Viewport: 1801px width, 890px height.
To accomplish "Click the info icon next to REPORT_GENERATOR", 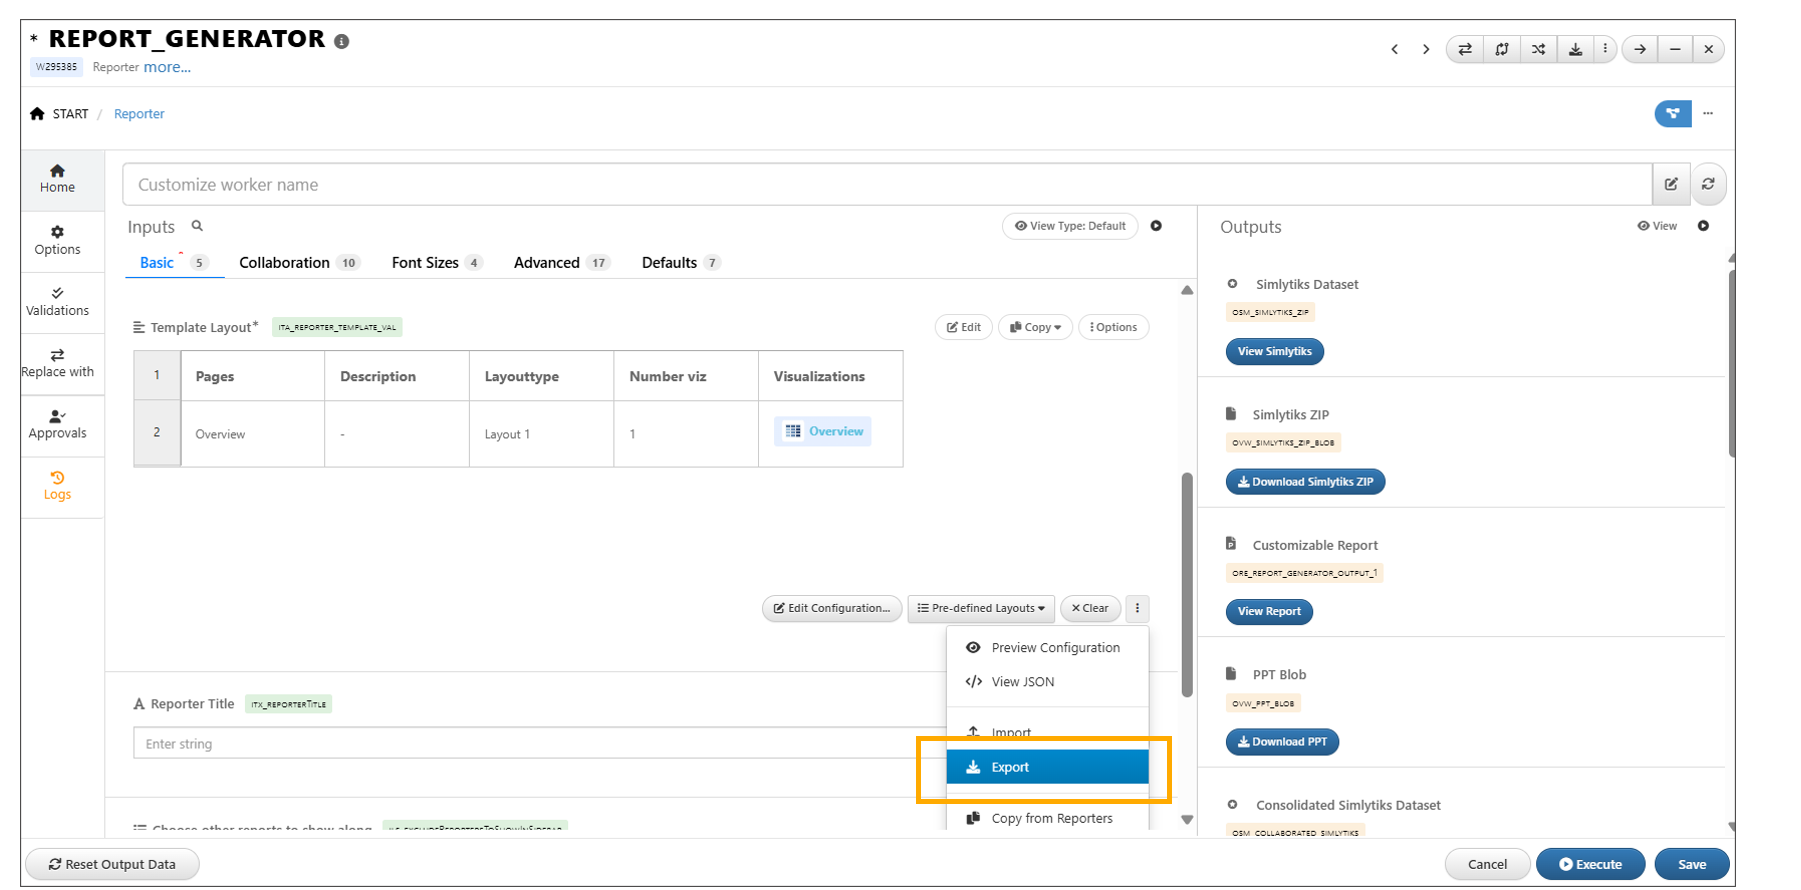I will 342,41.
